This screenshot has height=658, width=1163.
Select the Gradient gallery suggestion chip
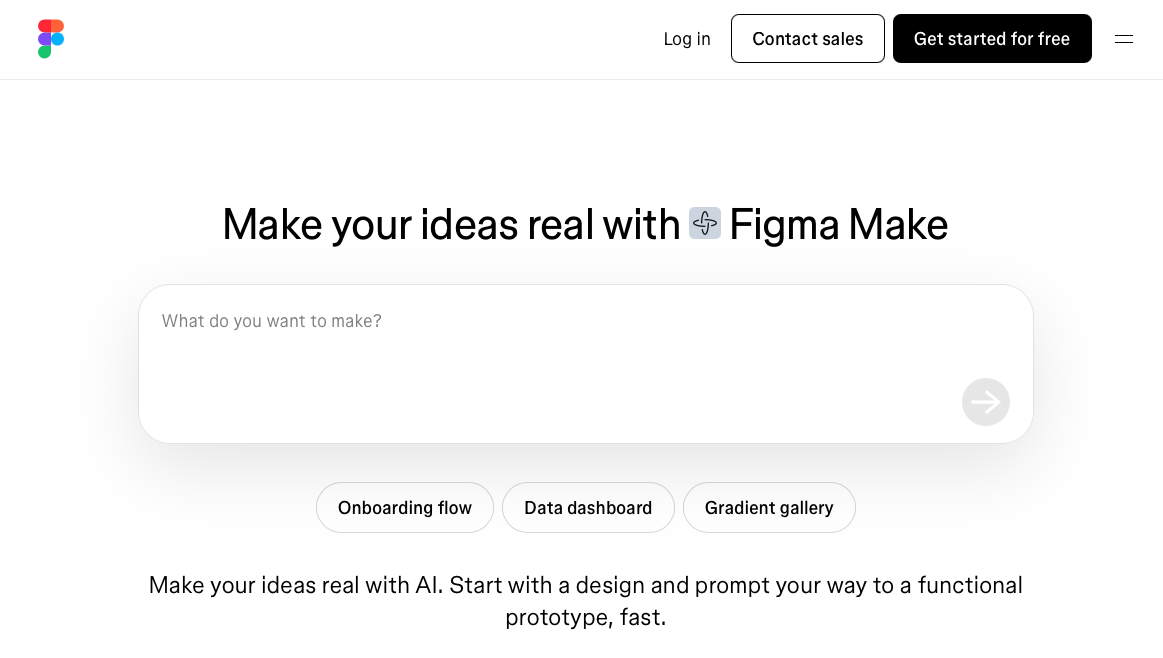click(x=769, y=507)
